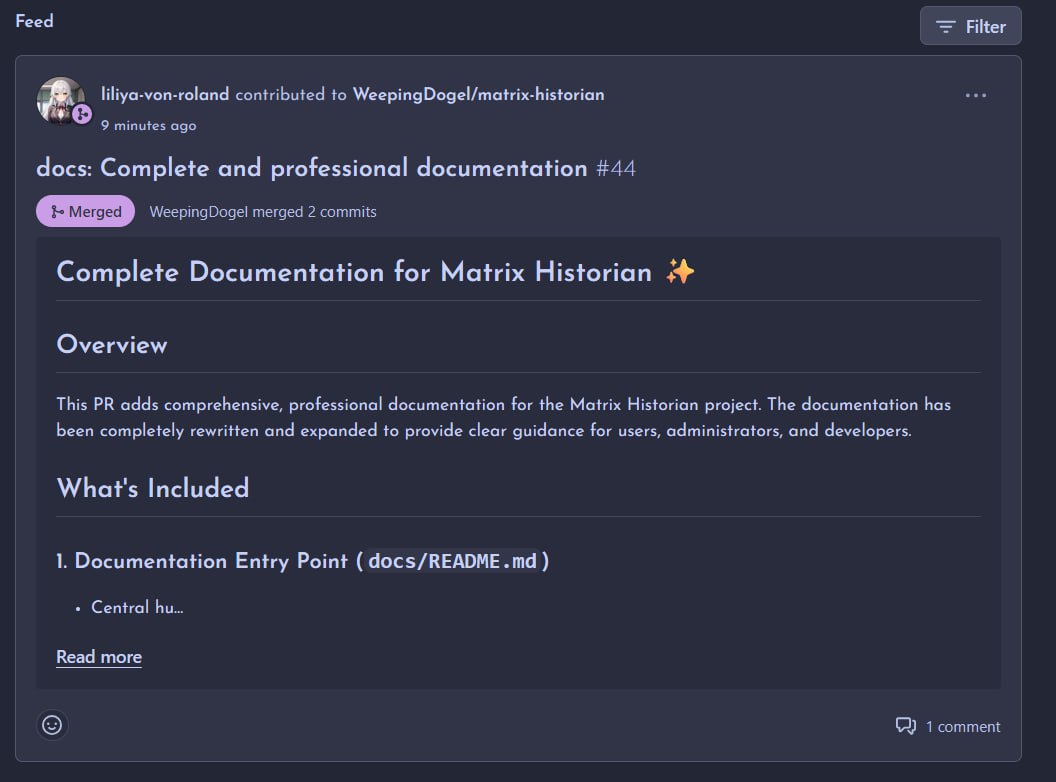This screenshot has width=1056, height=782.
Task: Open the three-dot options menu on the post
Action: (975, 96)
